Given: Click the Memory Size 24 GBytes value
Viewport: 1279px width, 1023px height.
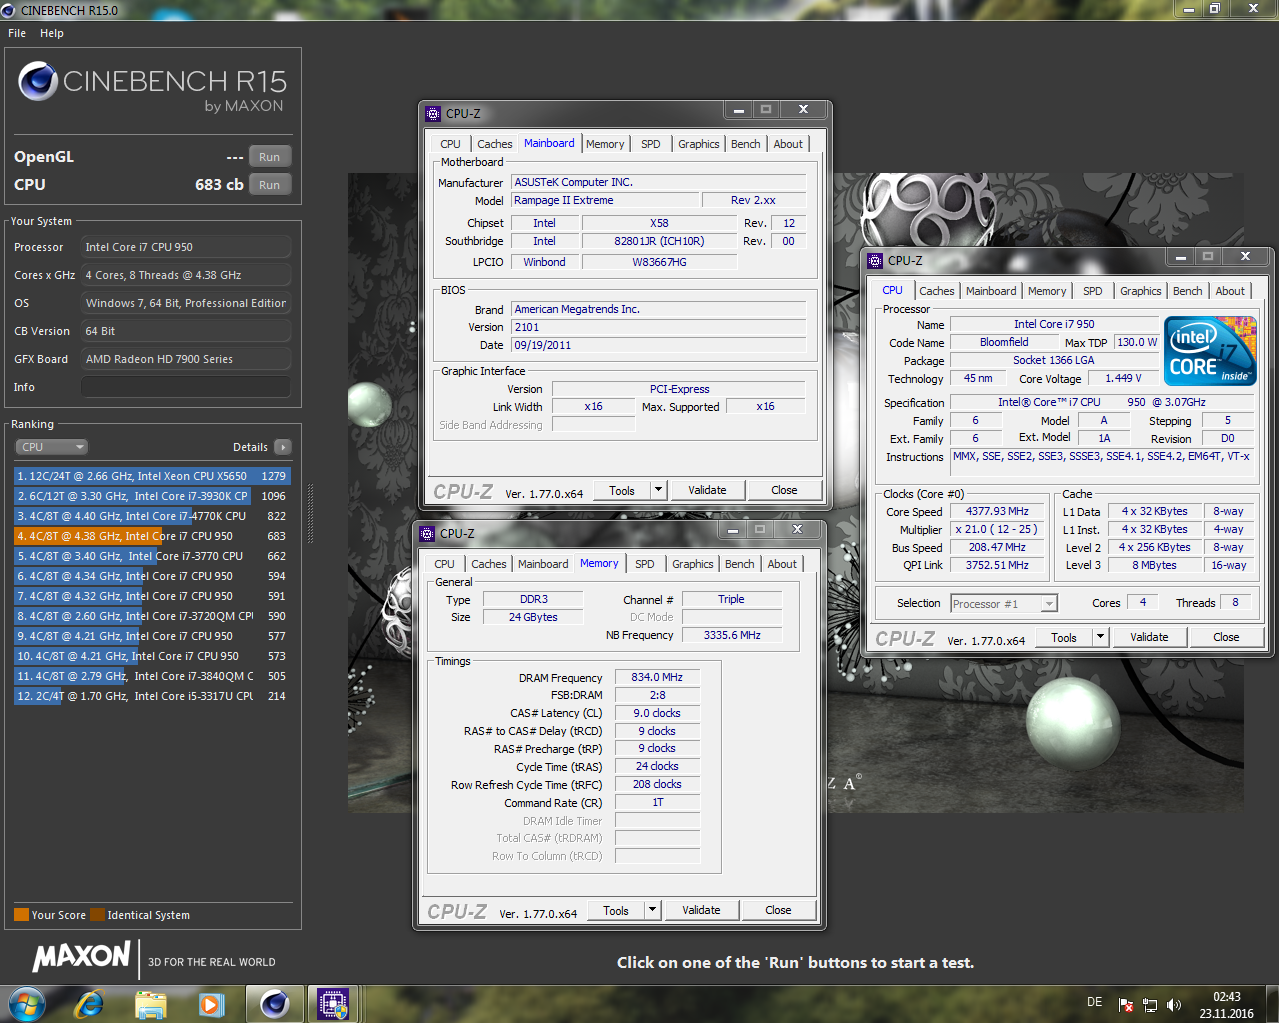Looking at the screenshot, I should [533, 617].
